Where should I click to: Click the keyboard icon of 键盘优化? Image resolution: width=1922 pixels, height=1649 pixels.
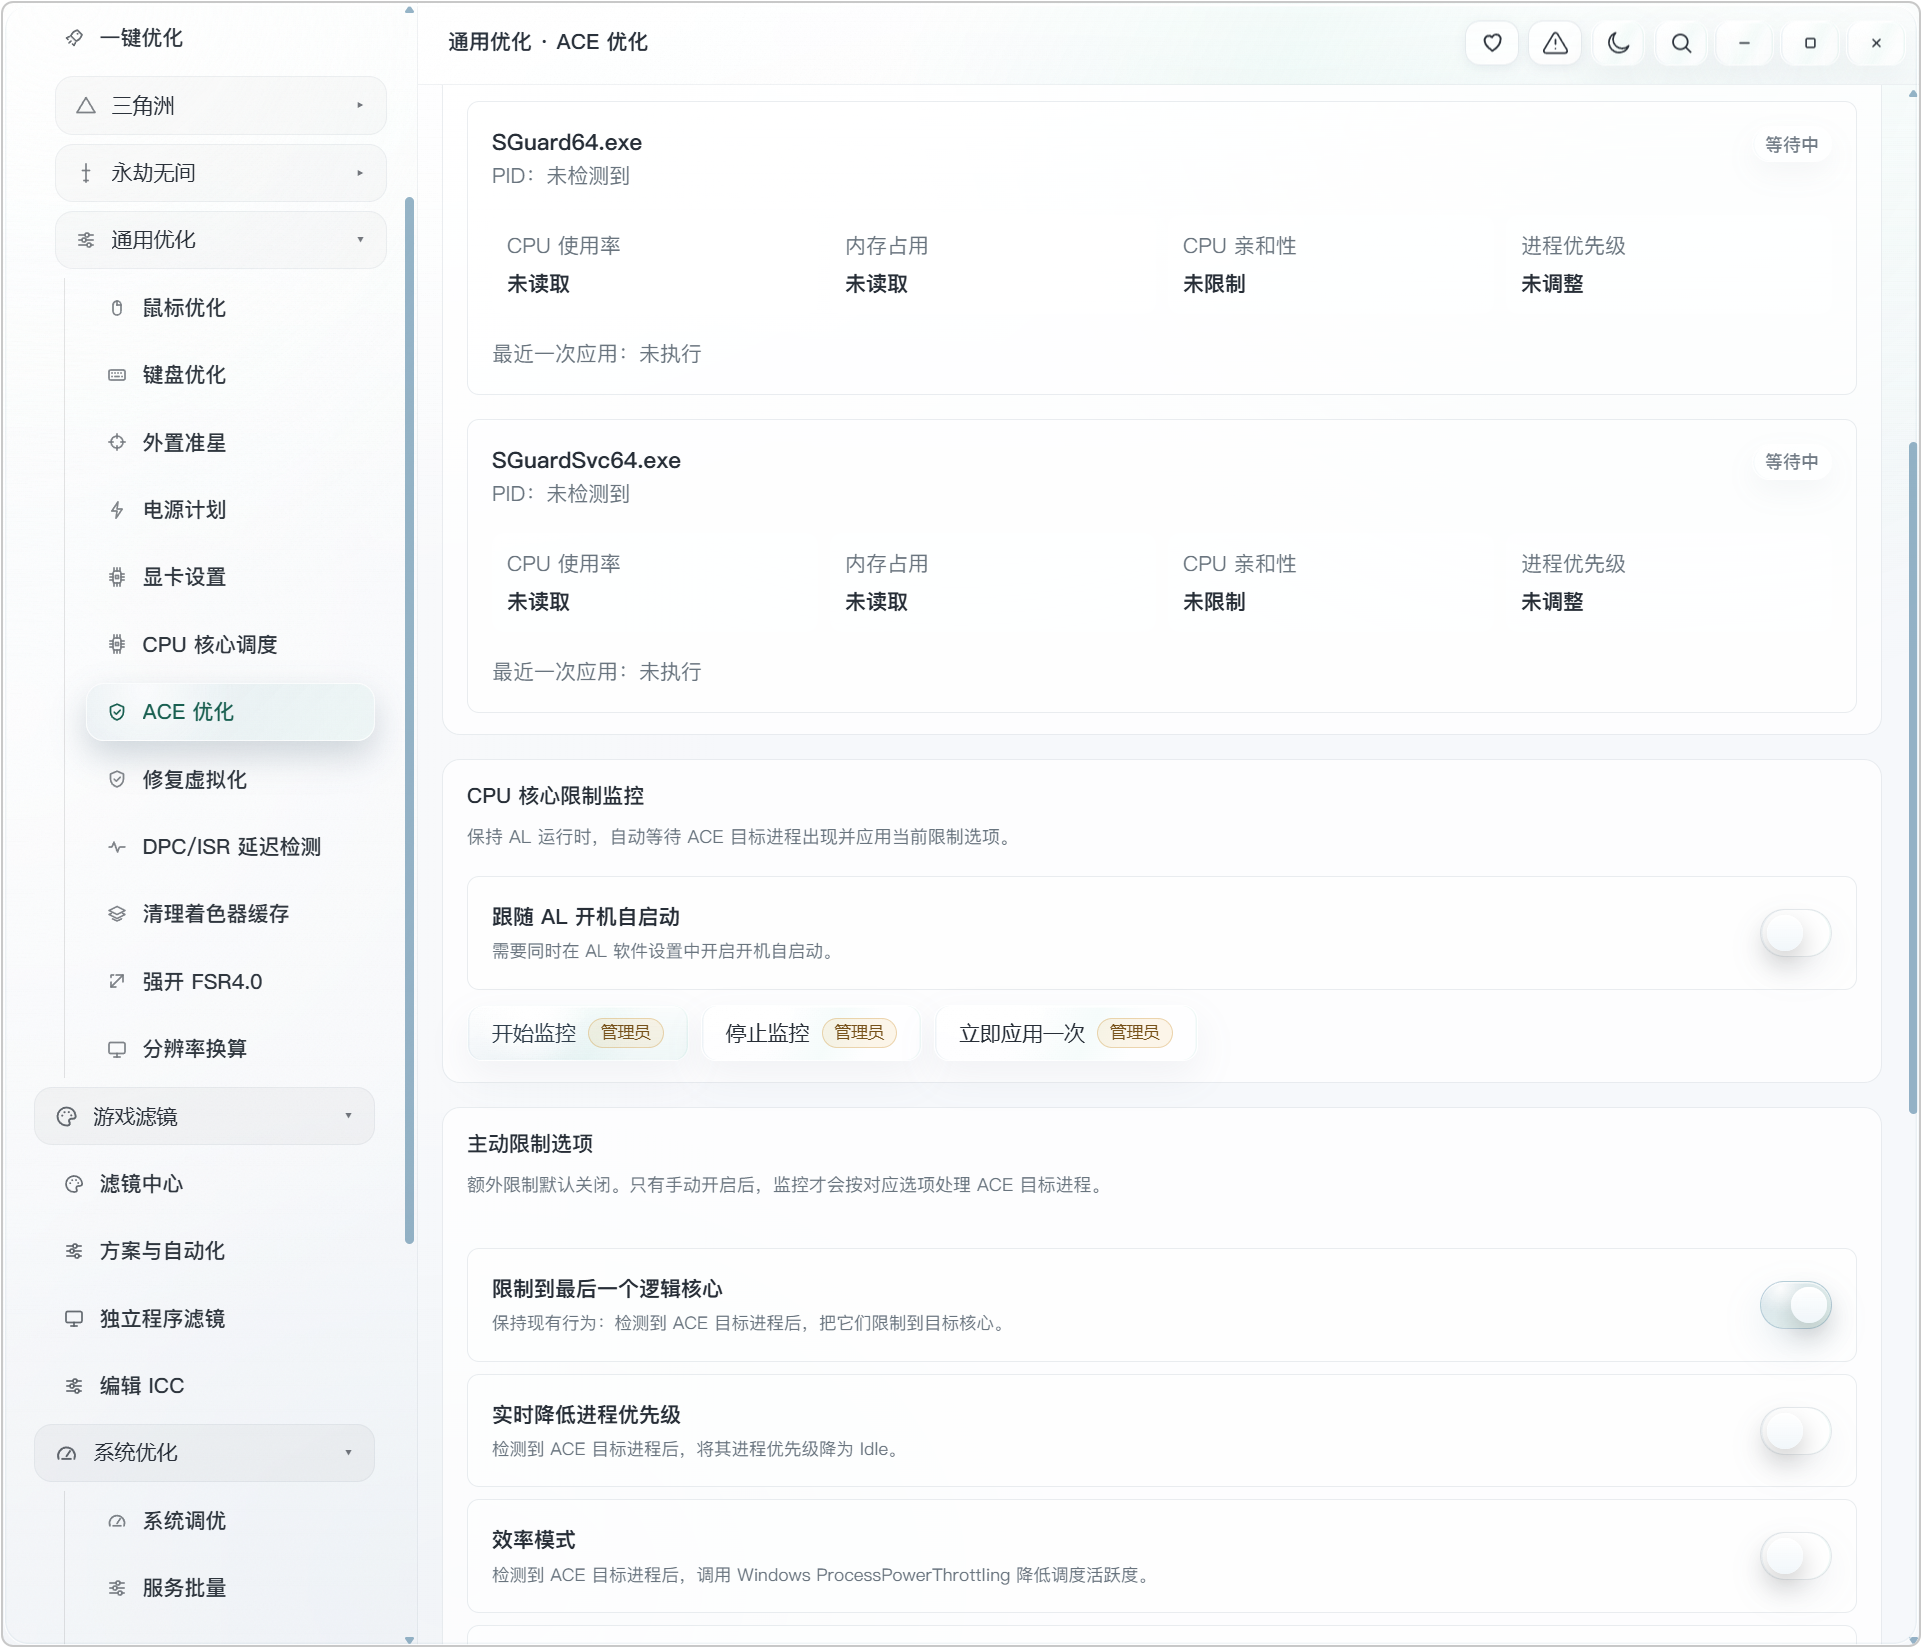click(x=117, y=375)
